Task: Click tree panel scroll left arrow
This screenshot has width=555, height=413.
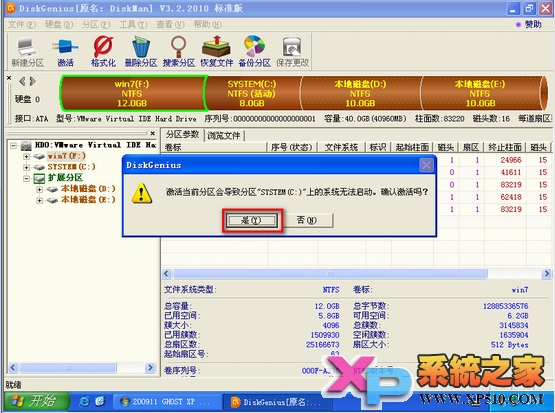Action: [13, 368]
